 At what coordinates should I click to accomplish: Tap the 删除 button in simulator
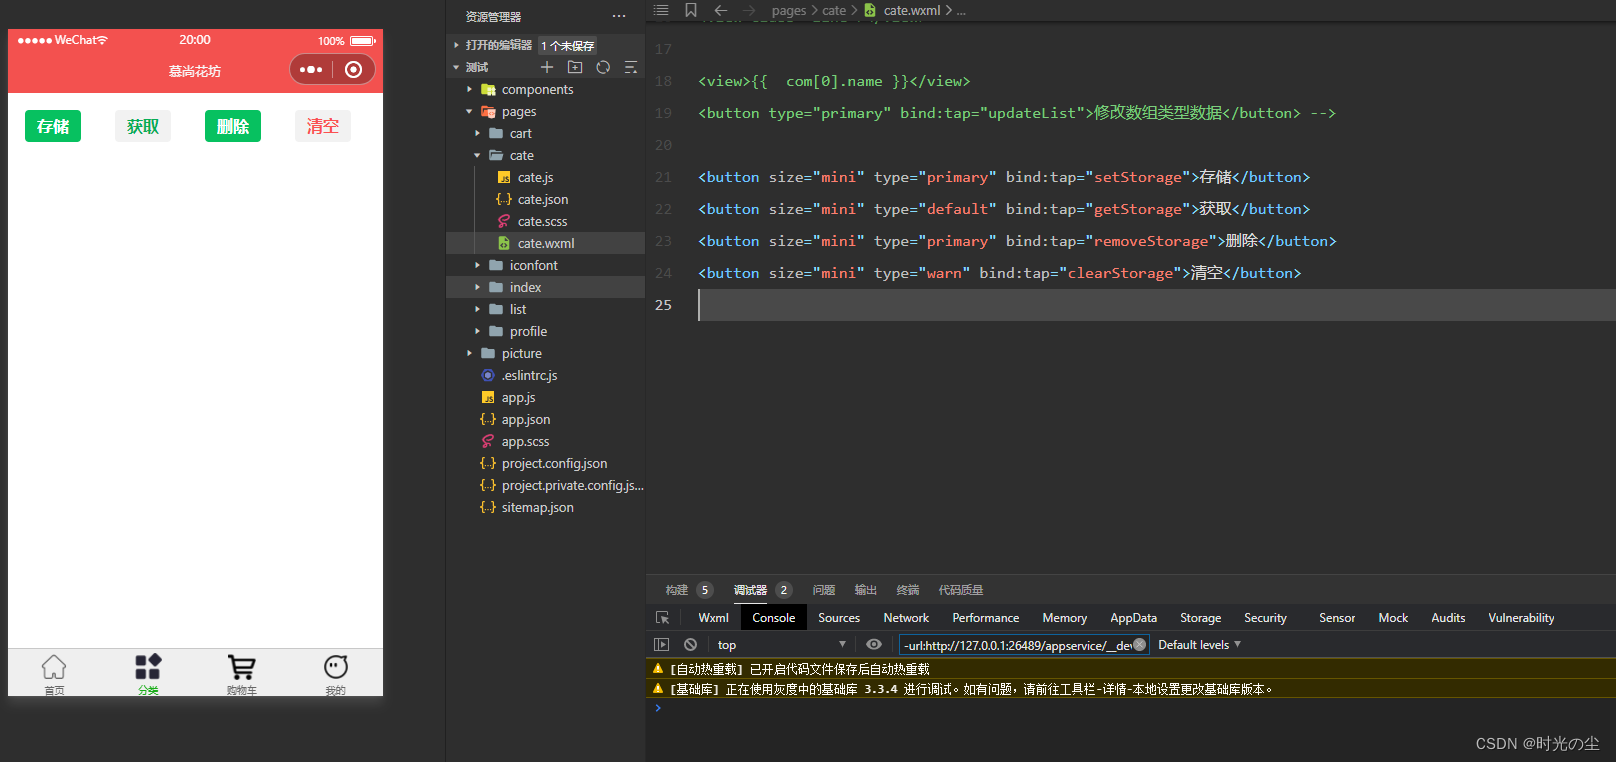tap(233, 126)
